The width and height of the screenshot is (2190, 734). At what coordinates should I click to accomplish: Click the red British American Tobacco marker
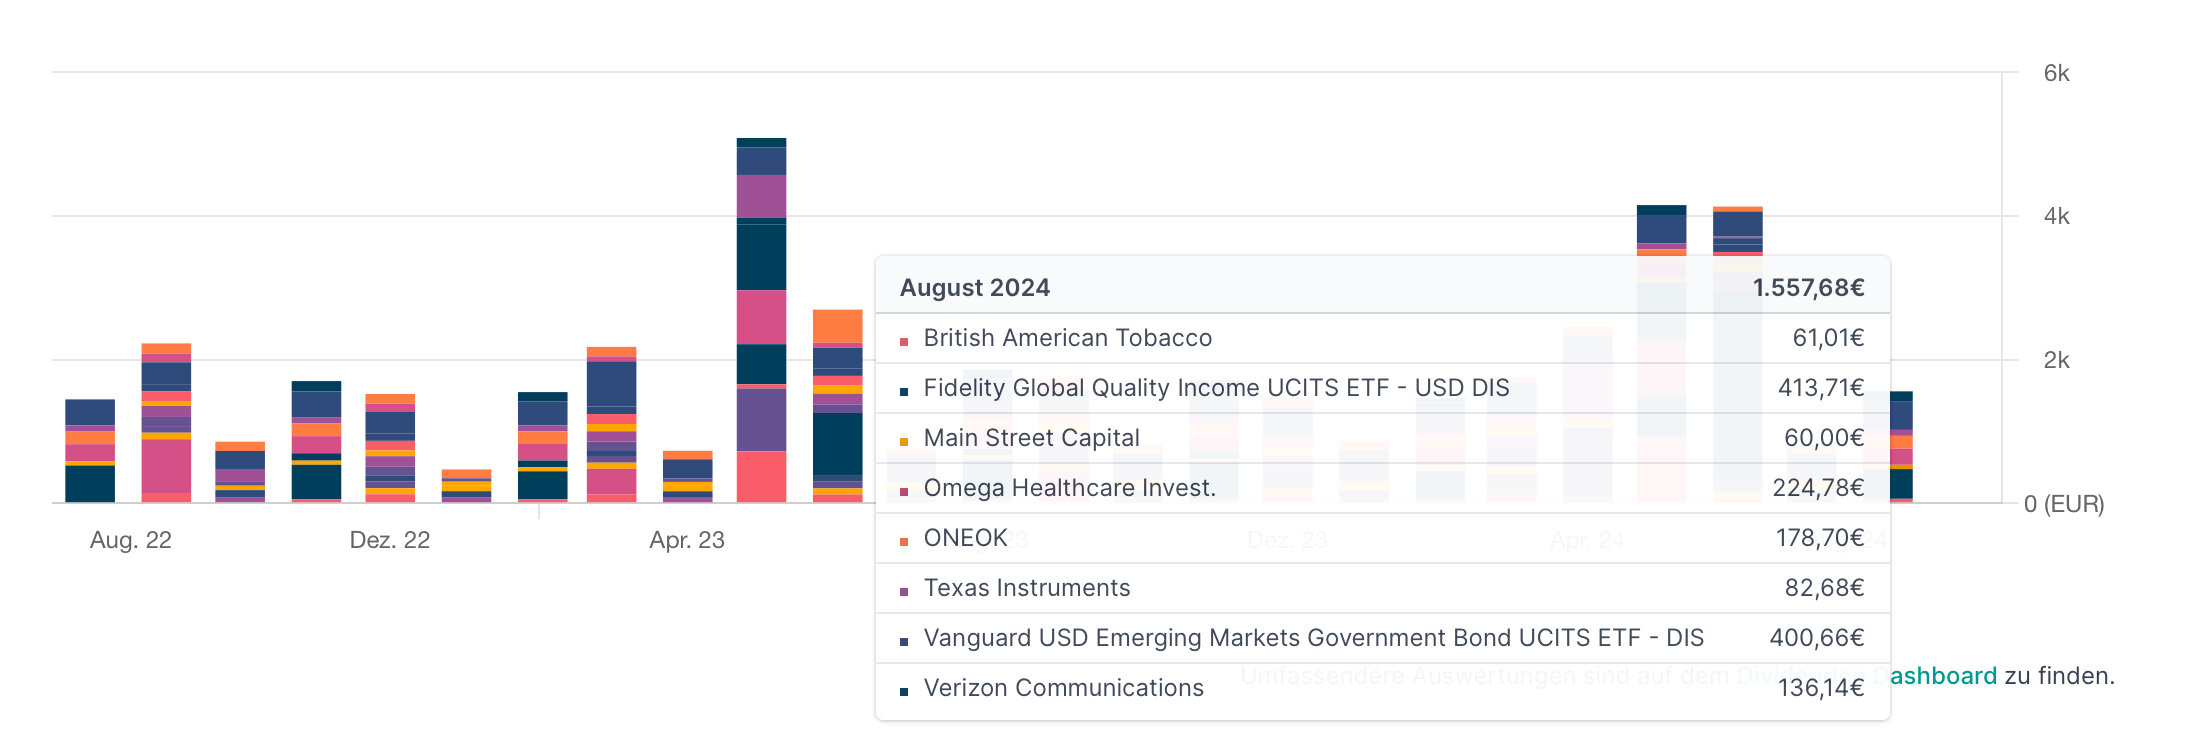point(904,342)
